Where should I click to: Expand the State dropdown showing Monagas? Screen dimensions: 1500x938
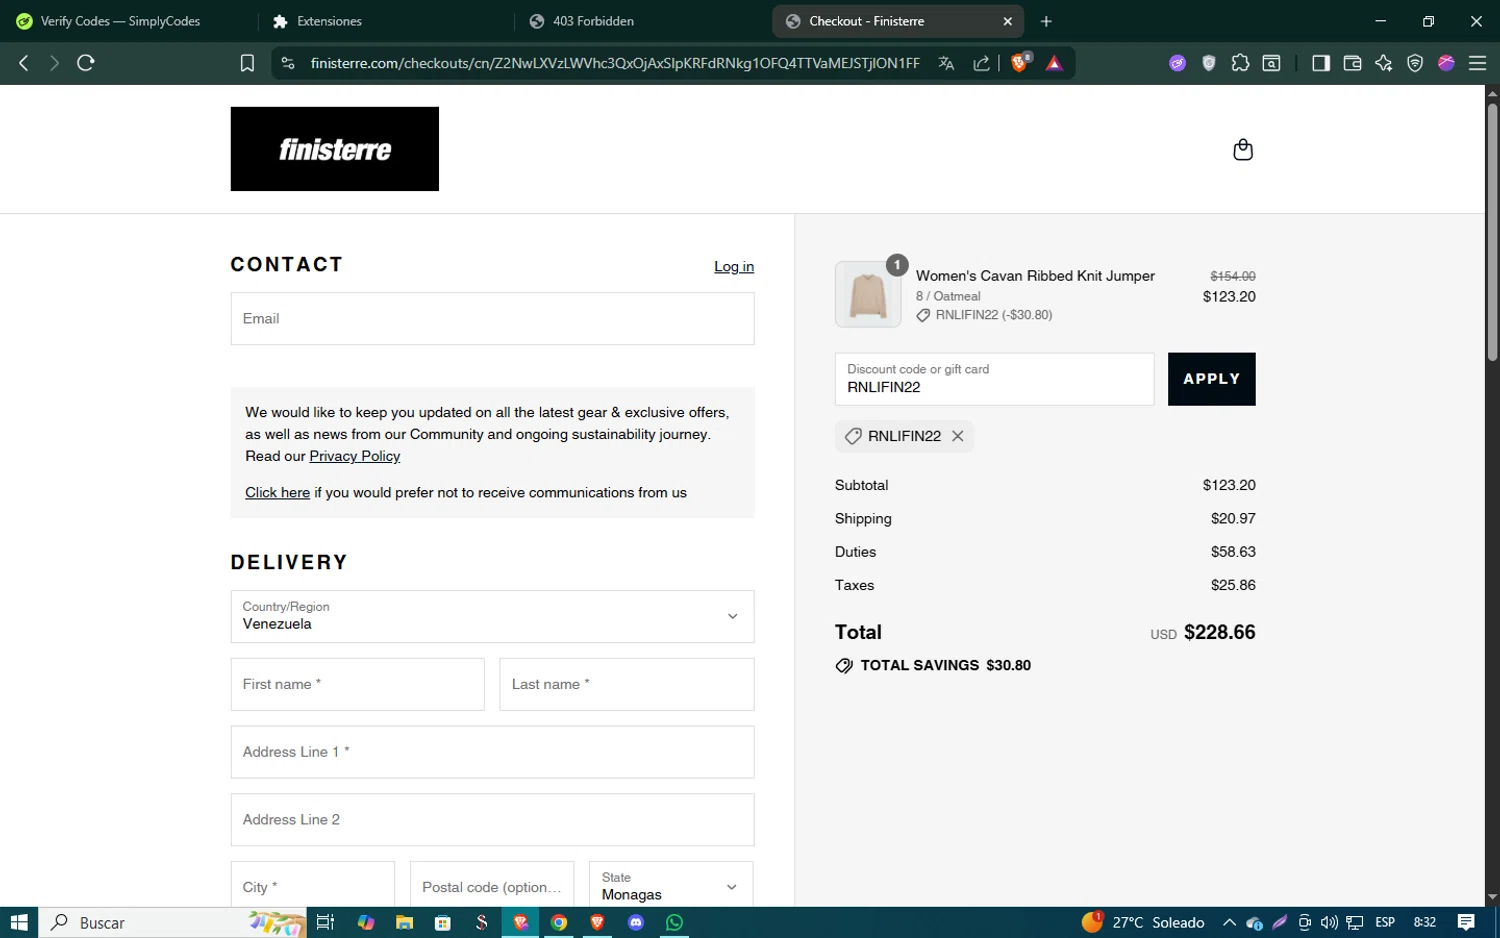(x=671, y=886)
